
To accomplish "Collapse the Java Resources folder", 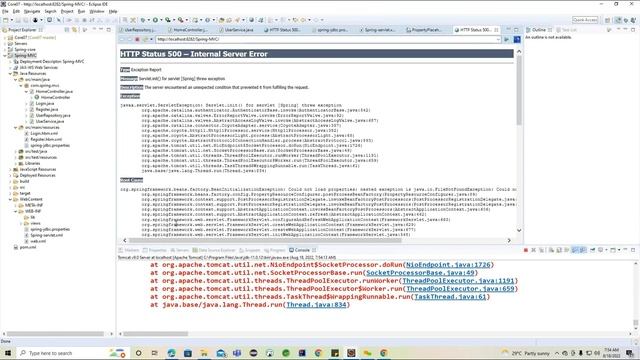I will 10,73.
